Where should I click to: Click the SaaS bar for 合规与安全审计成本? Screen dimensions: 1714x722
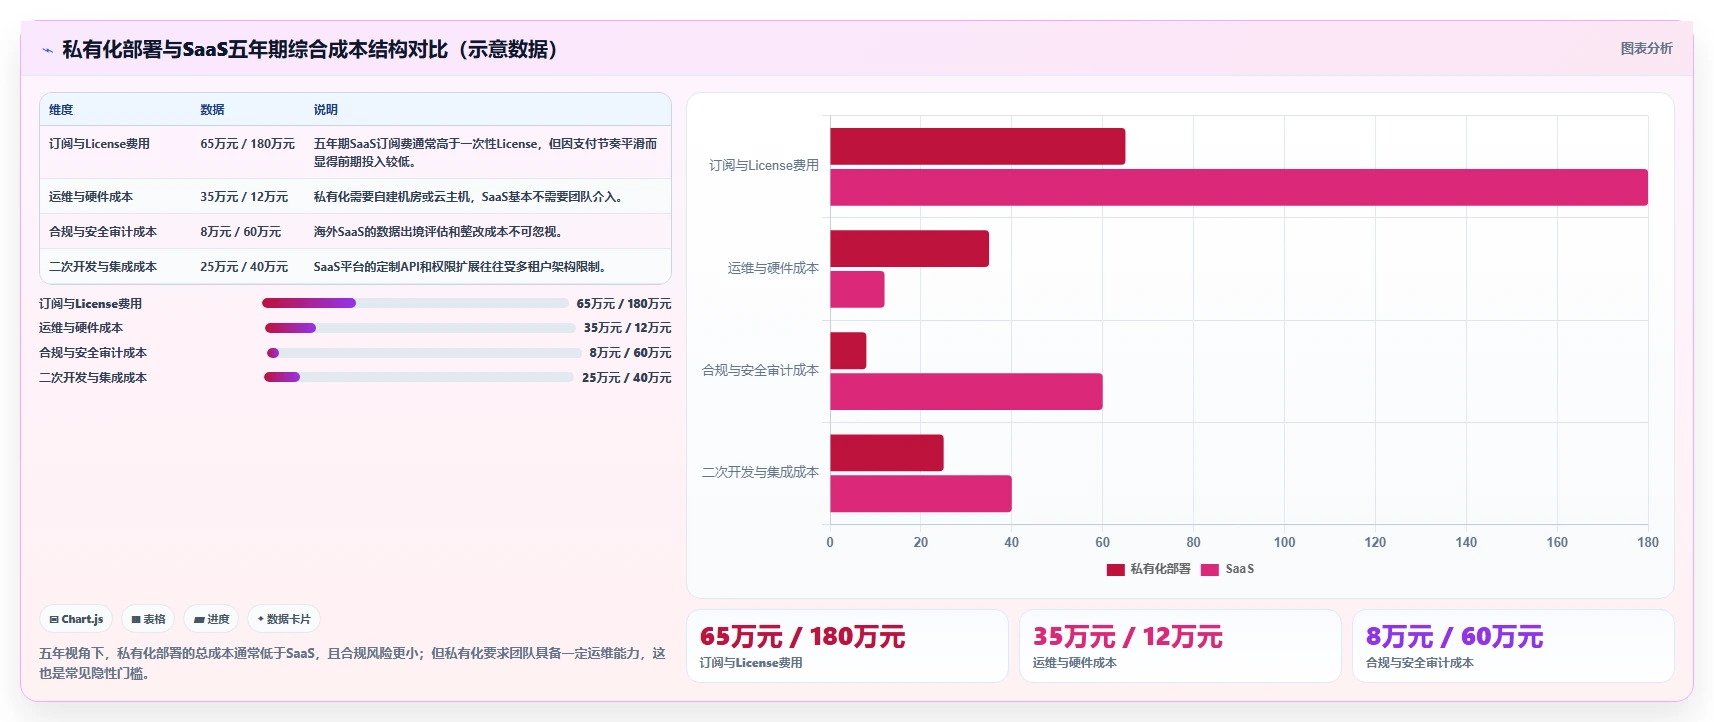tap(966, 391)
